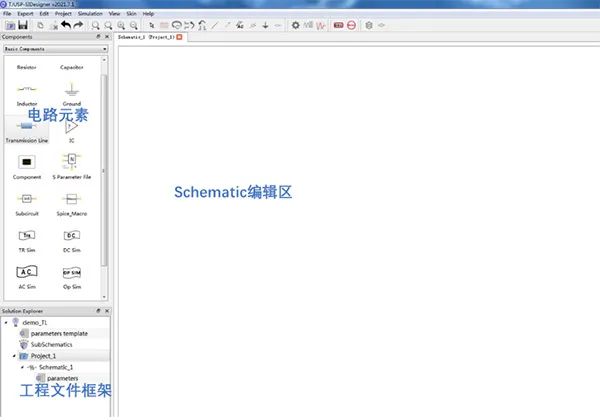Collapse the demo_T1 tree node arrow
600x420 pixels.
pyautogui.click(x=6, y=322)
